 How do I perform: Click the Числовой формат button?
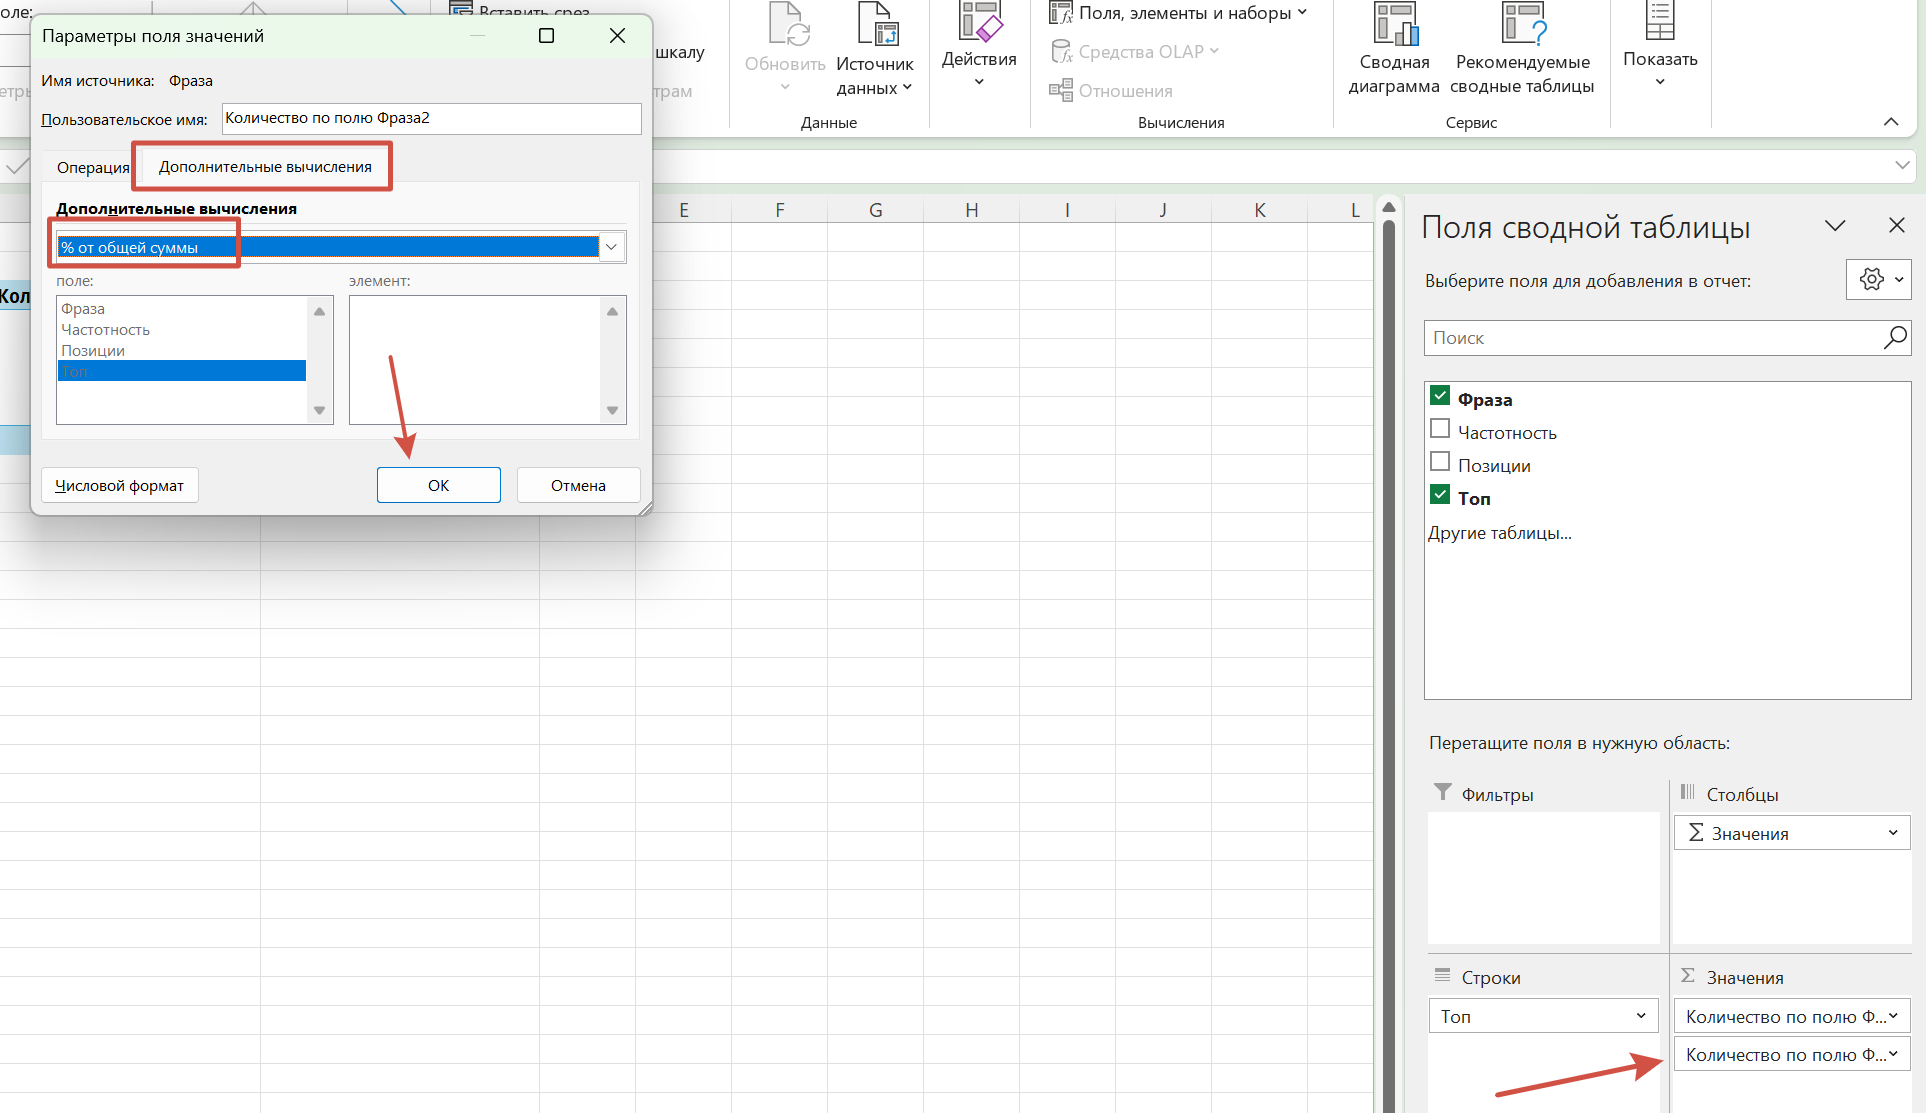[x=119, y=485]
